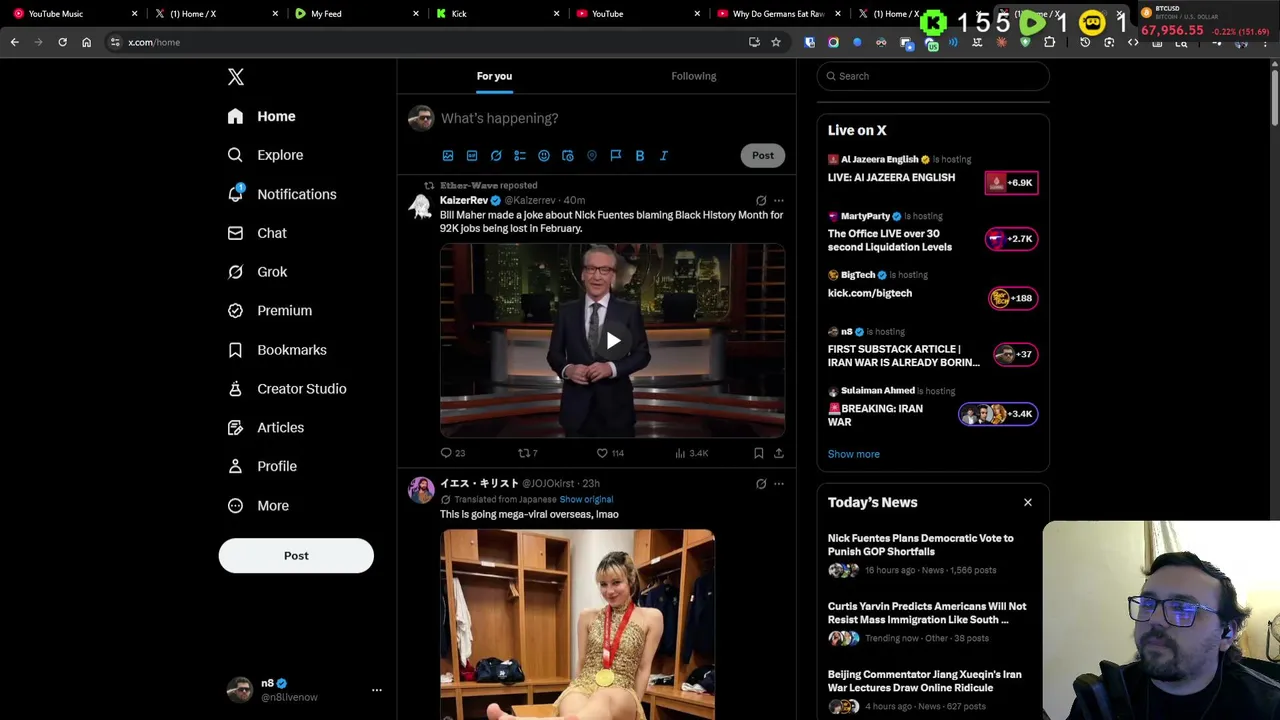Open Creator Studio
This screenshot has height=720, width=1280.
point(286,389)
